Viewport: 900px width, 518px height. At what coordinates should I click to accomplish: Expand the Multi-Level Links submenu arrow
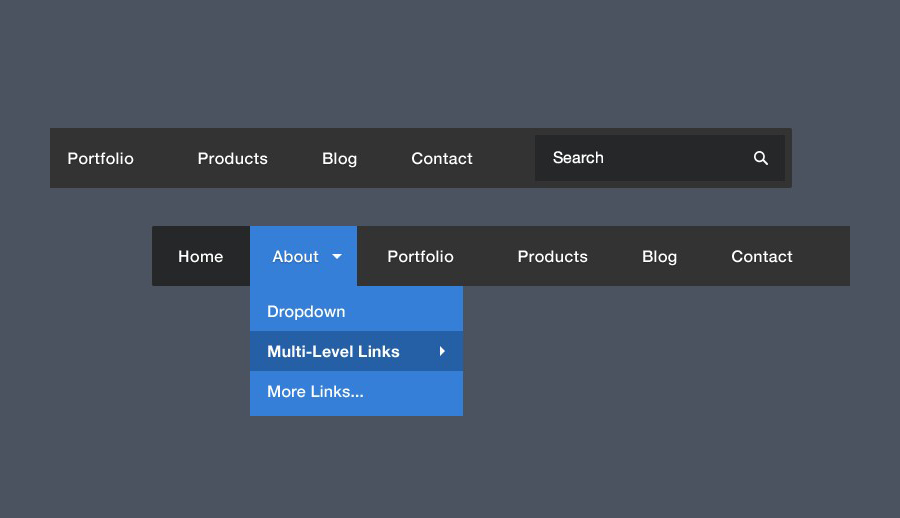click(442, 351)
